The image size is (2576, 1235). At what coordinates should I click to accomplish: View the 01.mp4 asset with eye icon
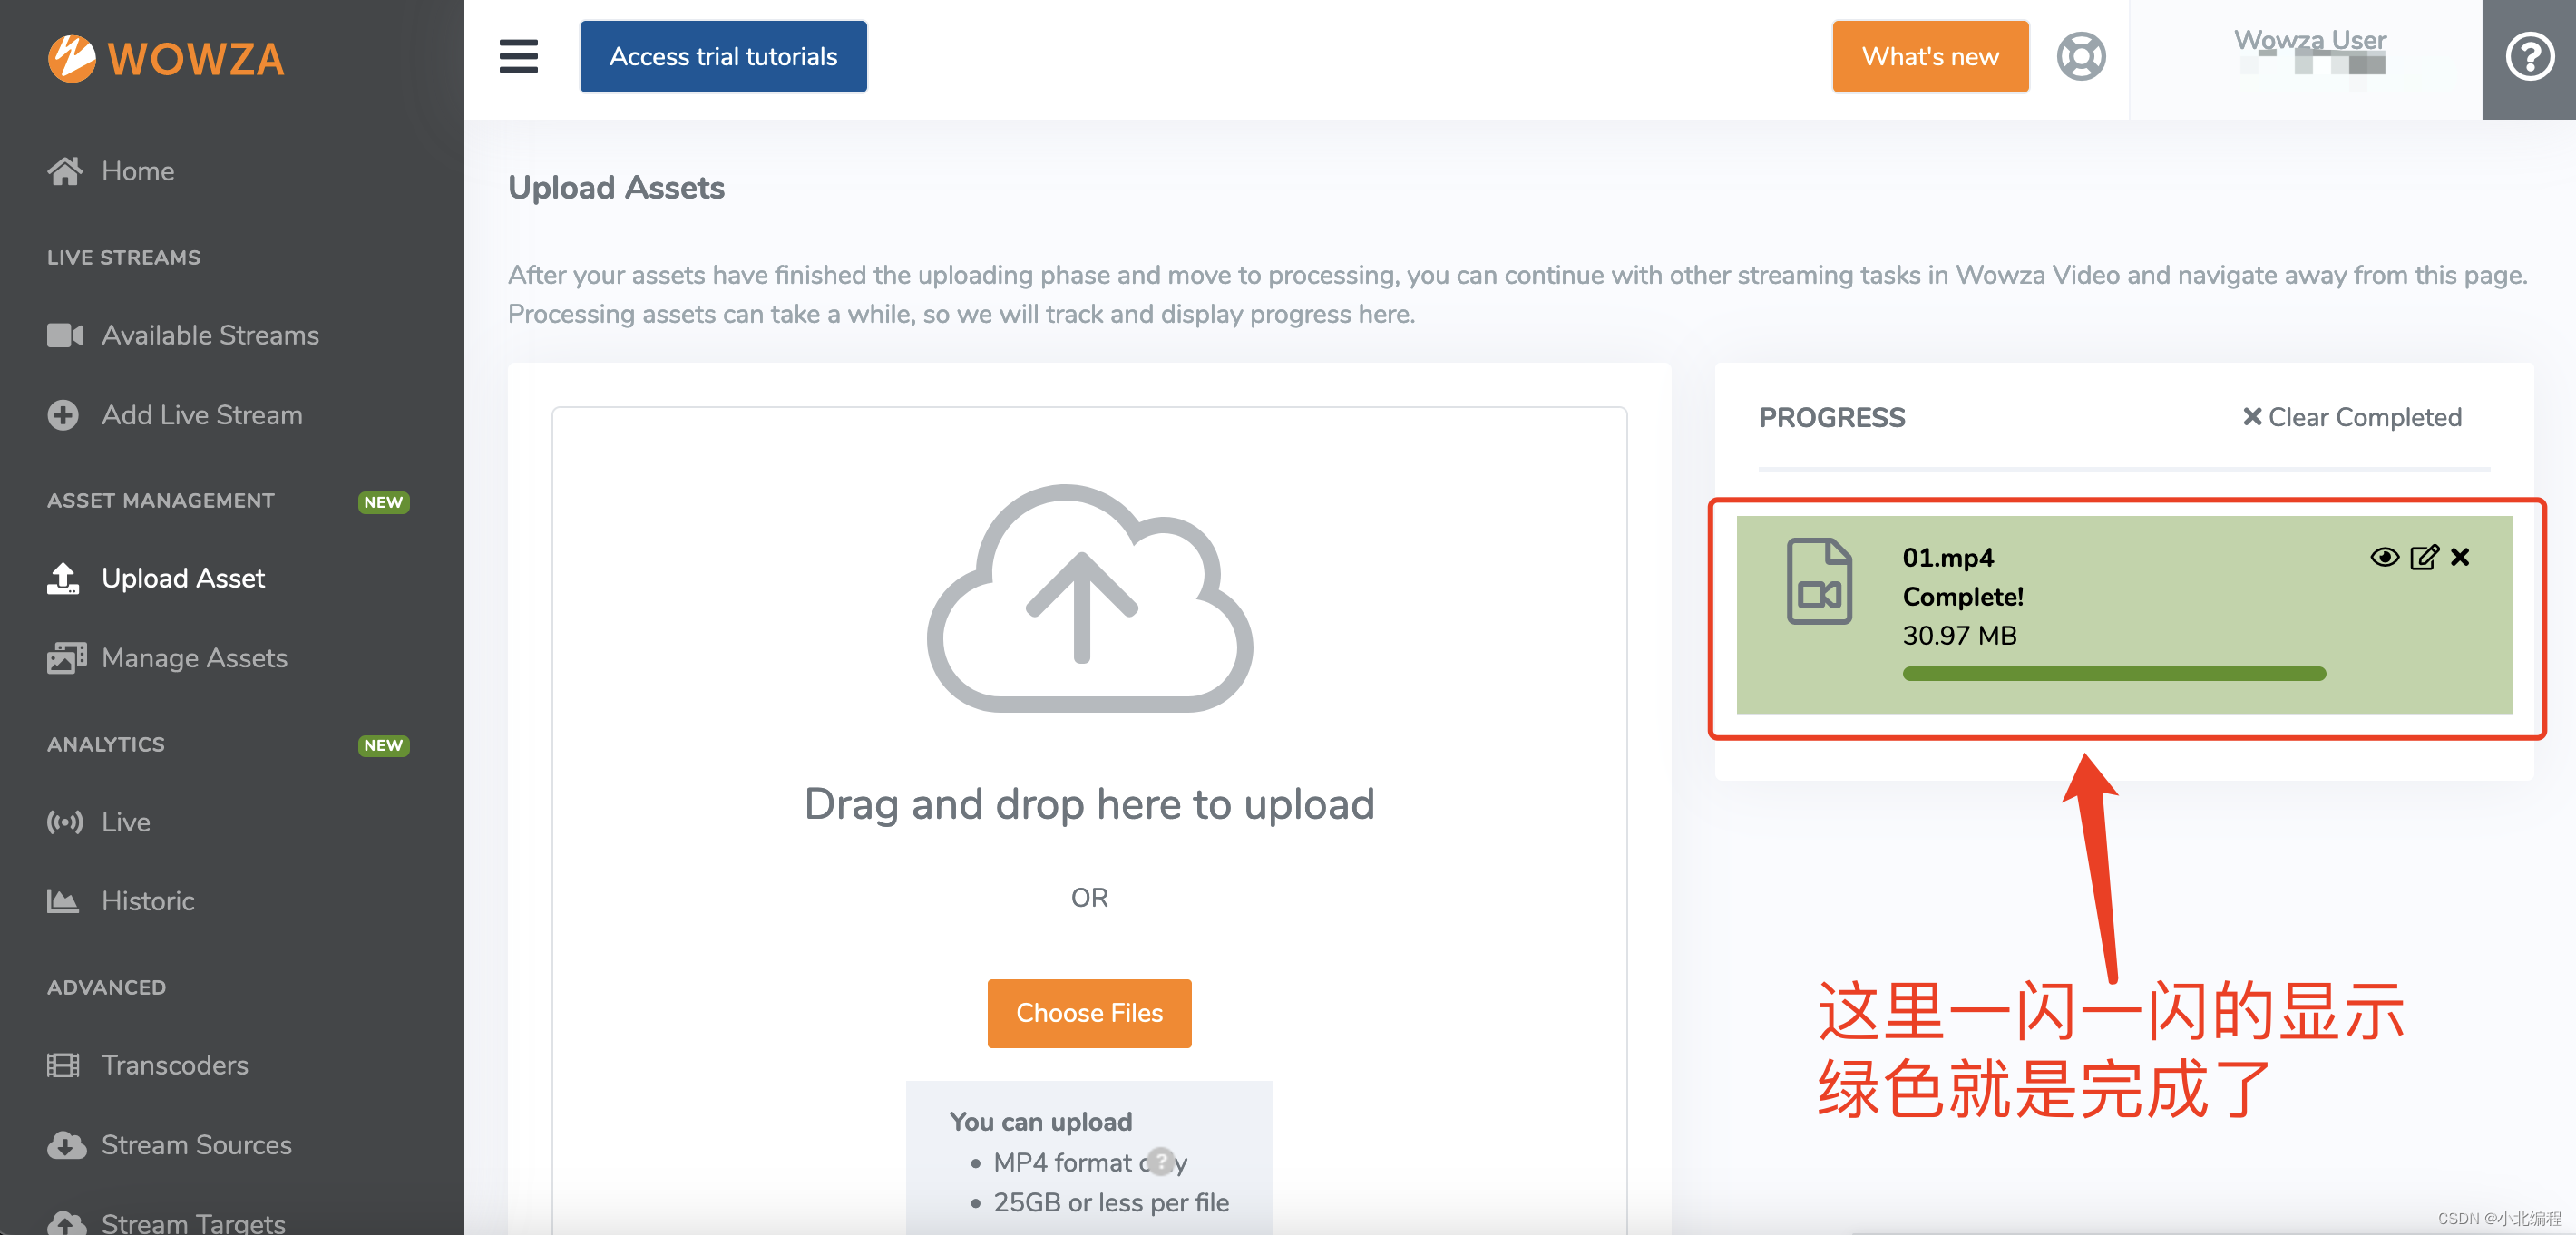pyautogui.click(x=2384, y=557)
